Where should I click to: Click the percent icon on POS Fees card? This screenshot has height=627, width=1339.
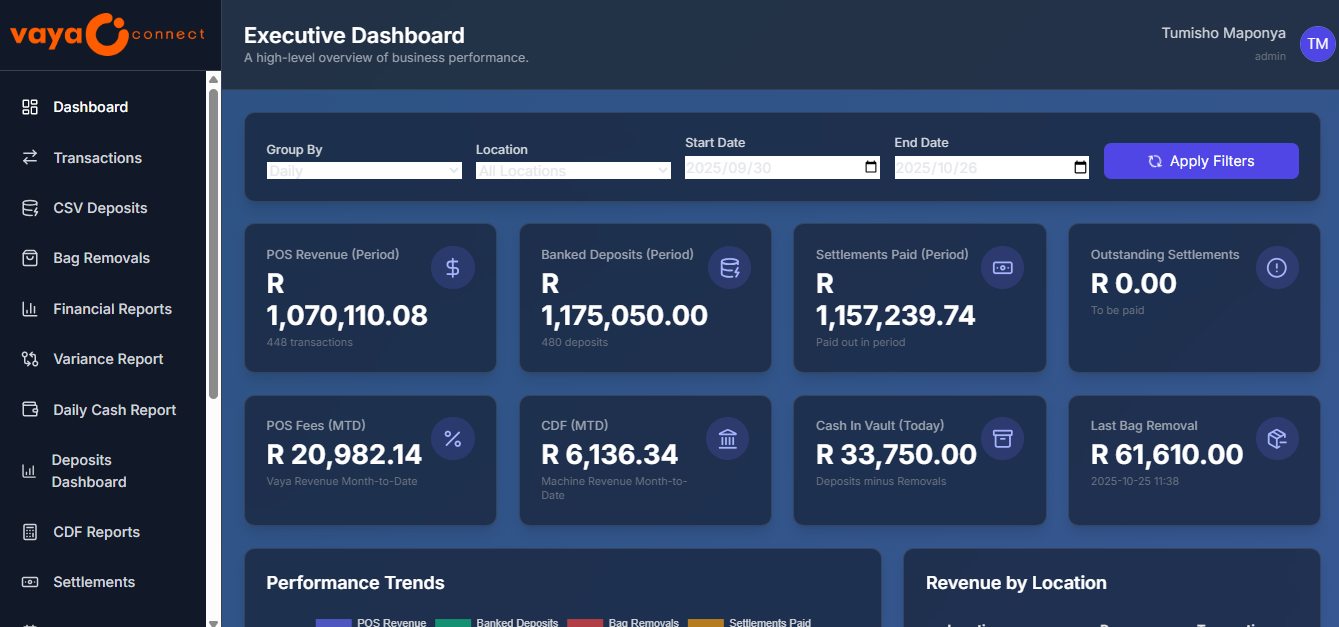(x=452, y=438)
